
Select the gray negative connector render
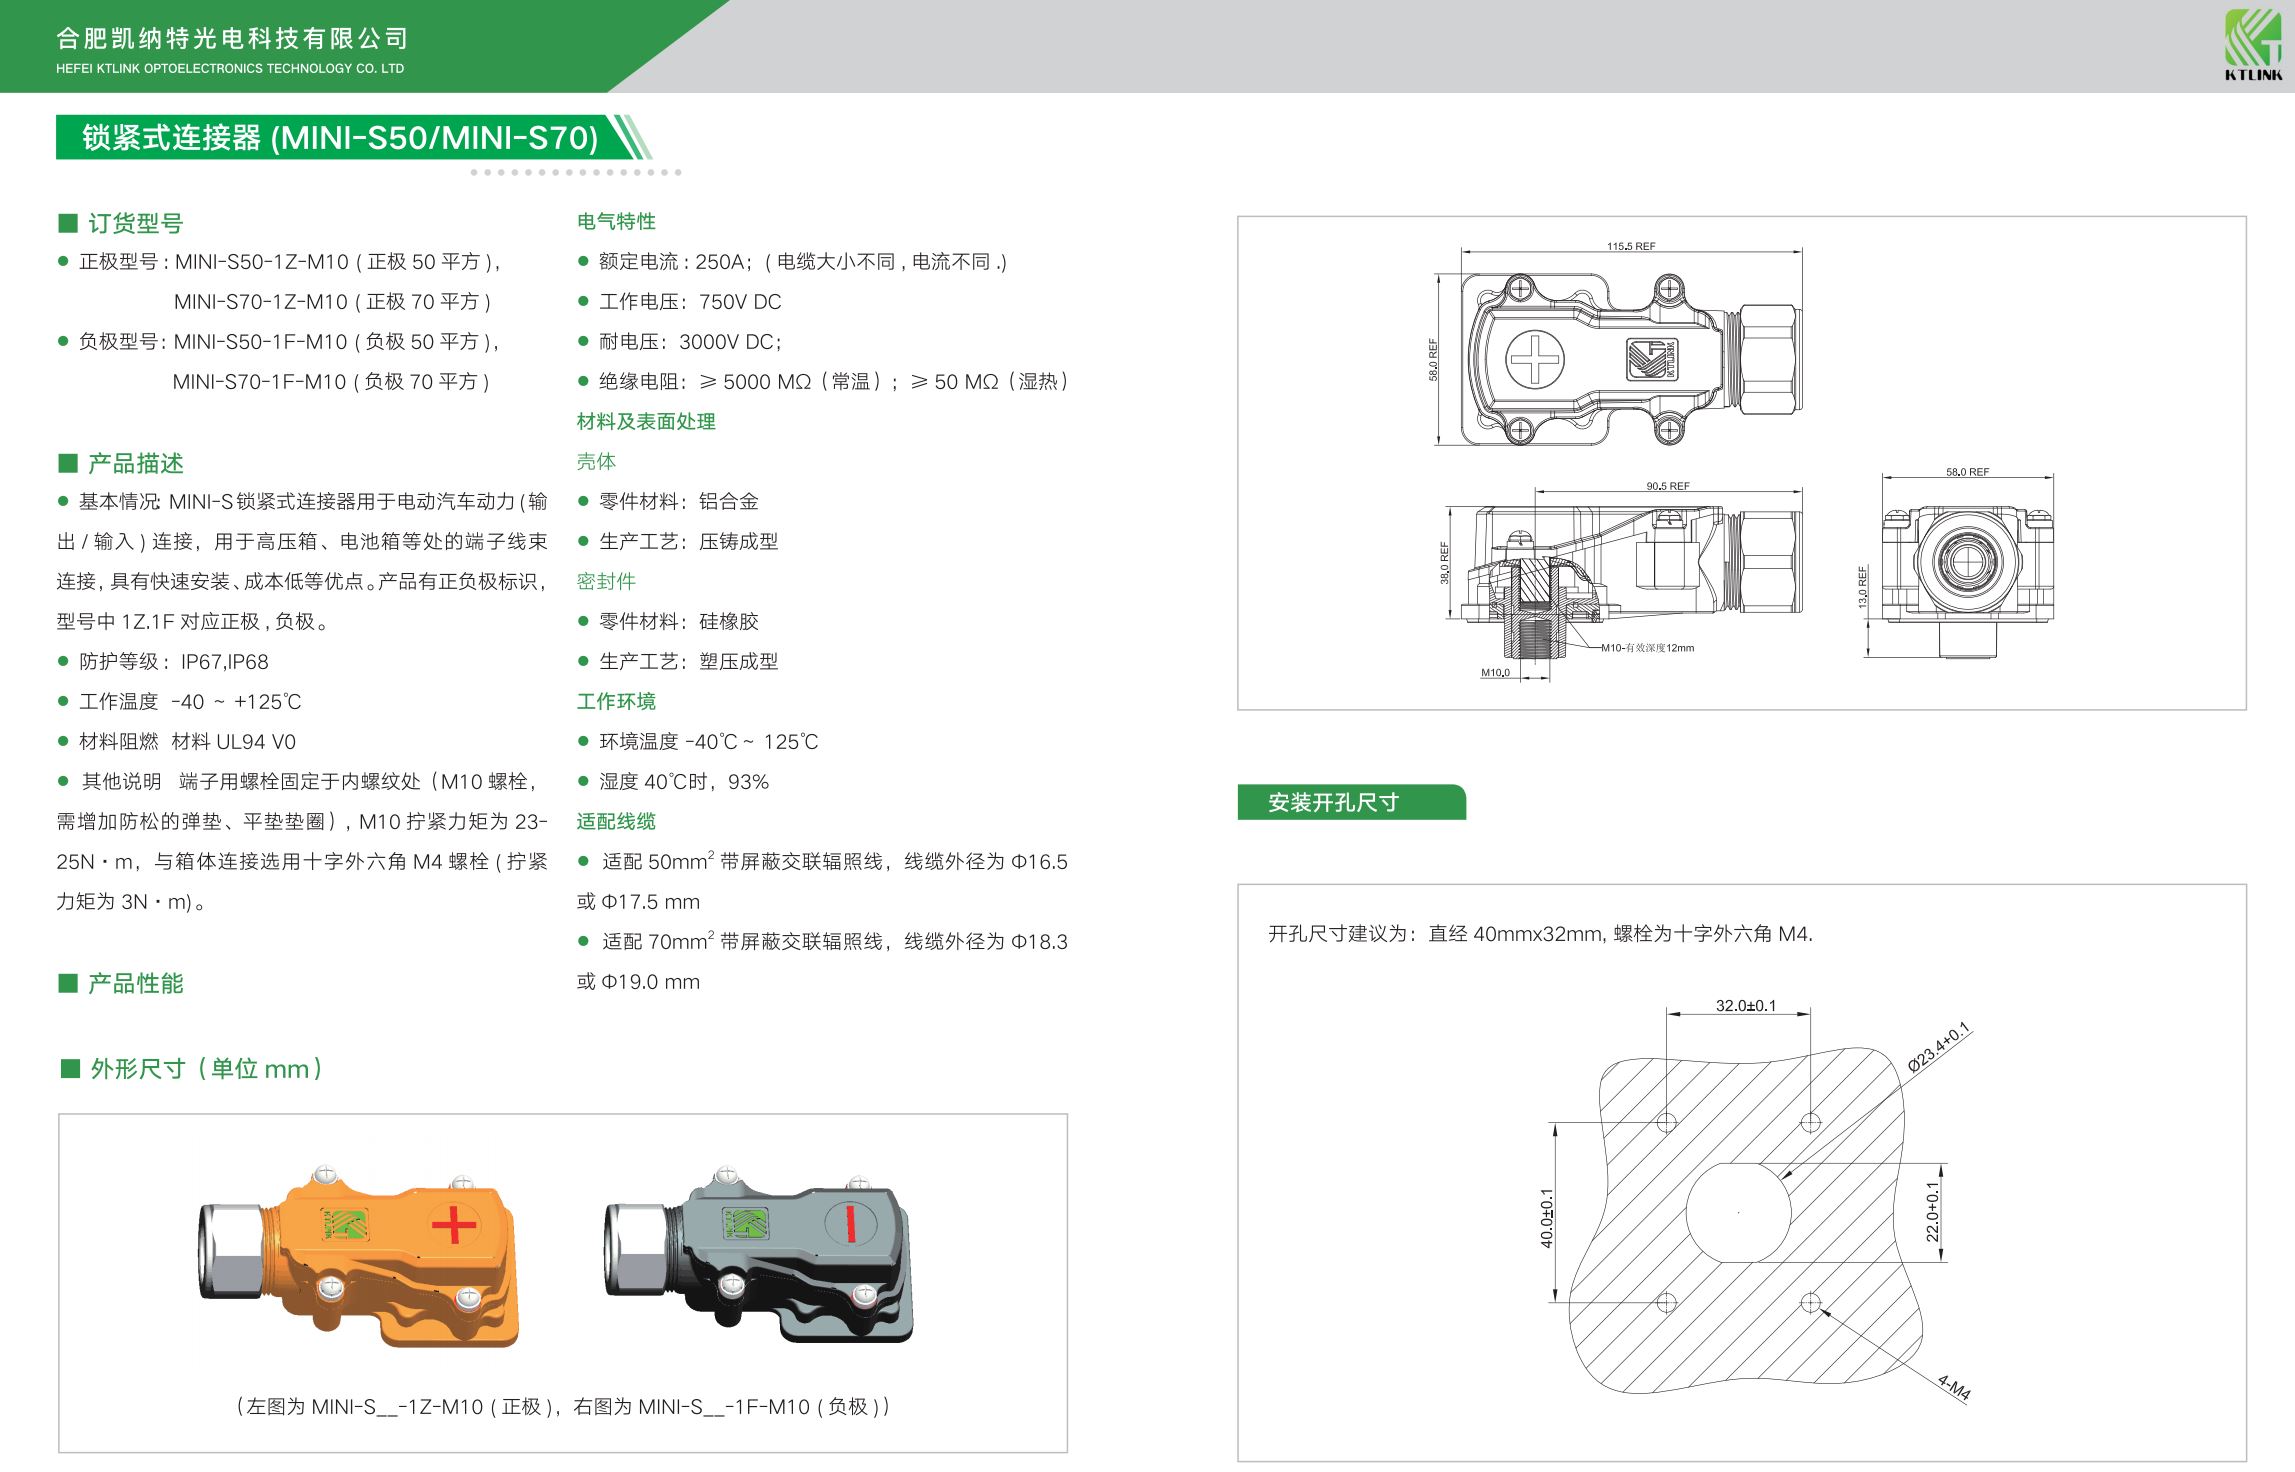tap(759, 1252)
